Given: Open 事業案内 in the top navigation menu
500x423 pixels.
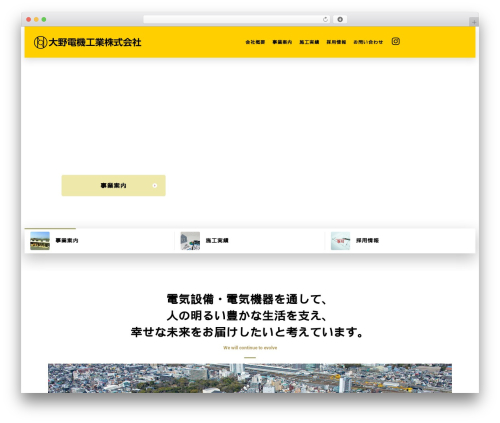Looking at the screenshot, I should [x=282, y=42].
